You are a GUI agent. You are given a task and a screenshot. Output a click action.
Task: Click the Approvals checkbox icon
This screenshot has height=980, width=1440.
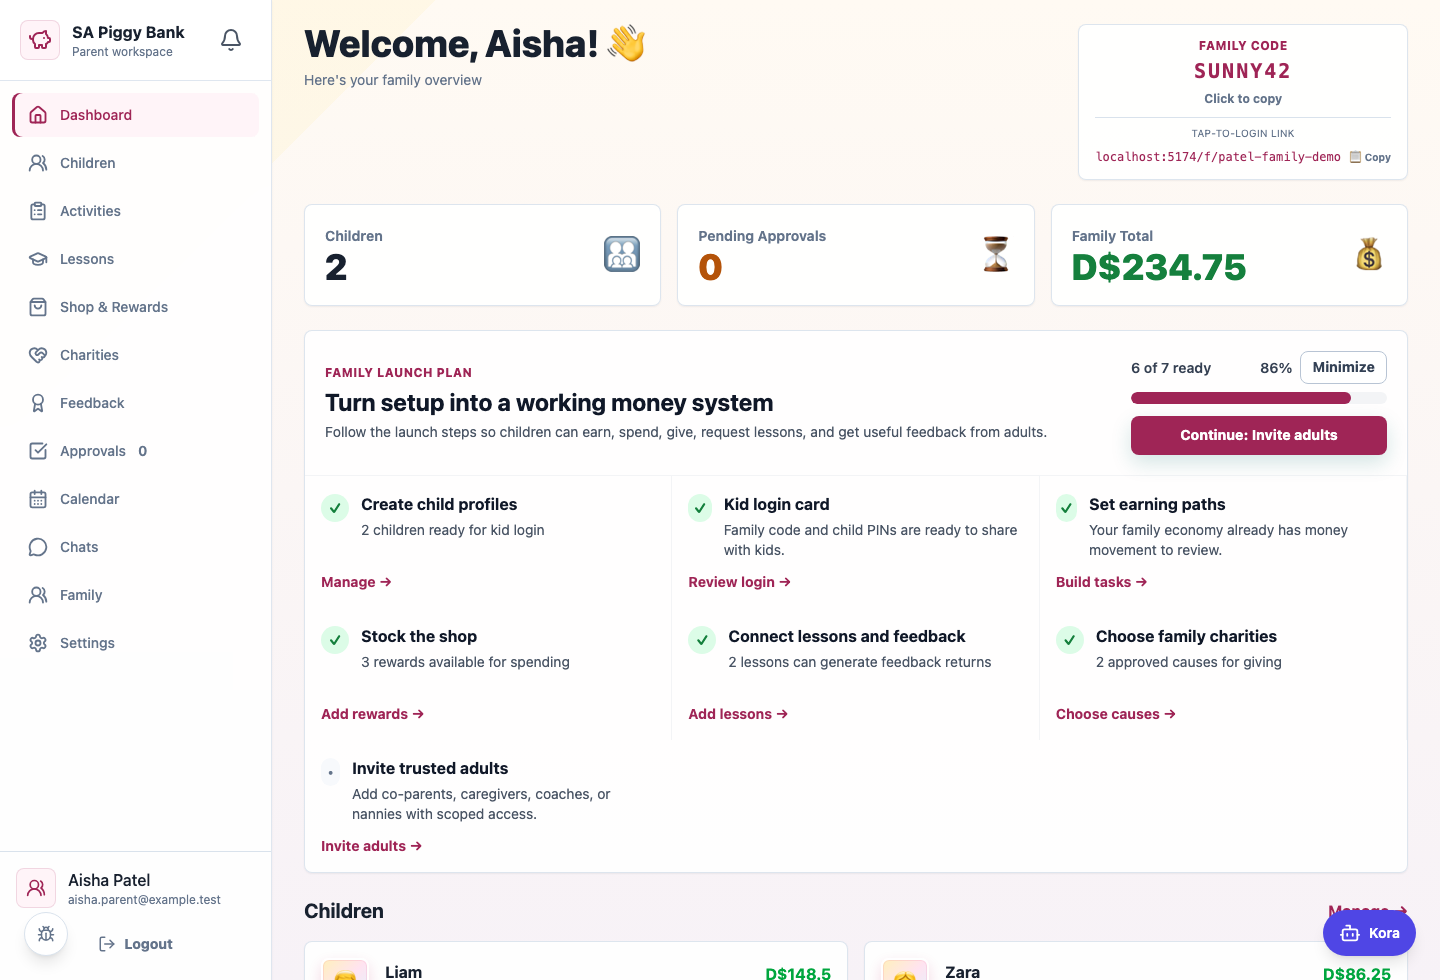click(38, 451)
